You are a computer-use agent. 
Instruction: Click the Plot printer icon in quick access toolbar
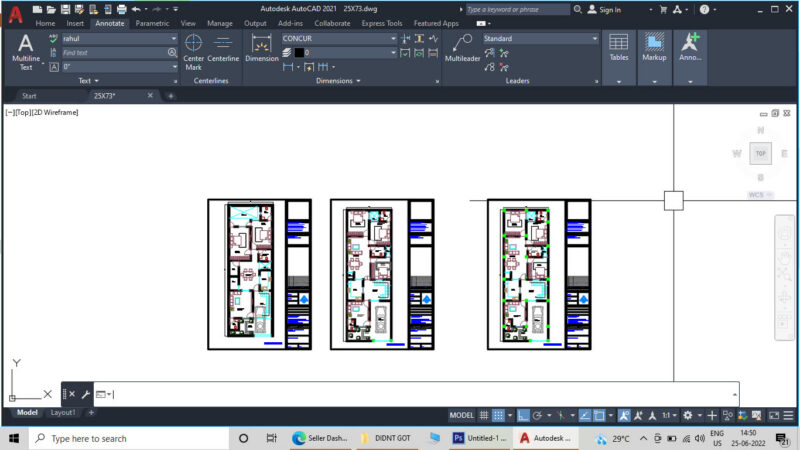pos(121,9)
